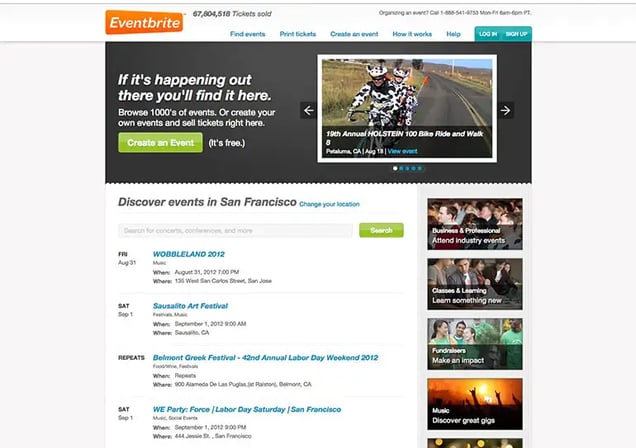Image resolution: width=636 pixels, height=448 pixels.
Task: Click the green Search button
Action: [x=381, y=230]
